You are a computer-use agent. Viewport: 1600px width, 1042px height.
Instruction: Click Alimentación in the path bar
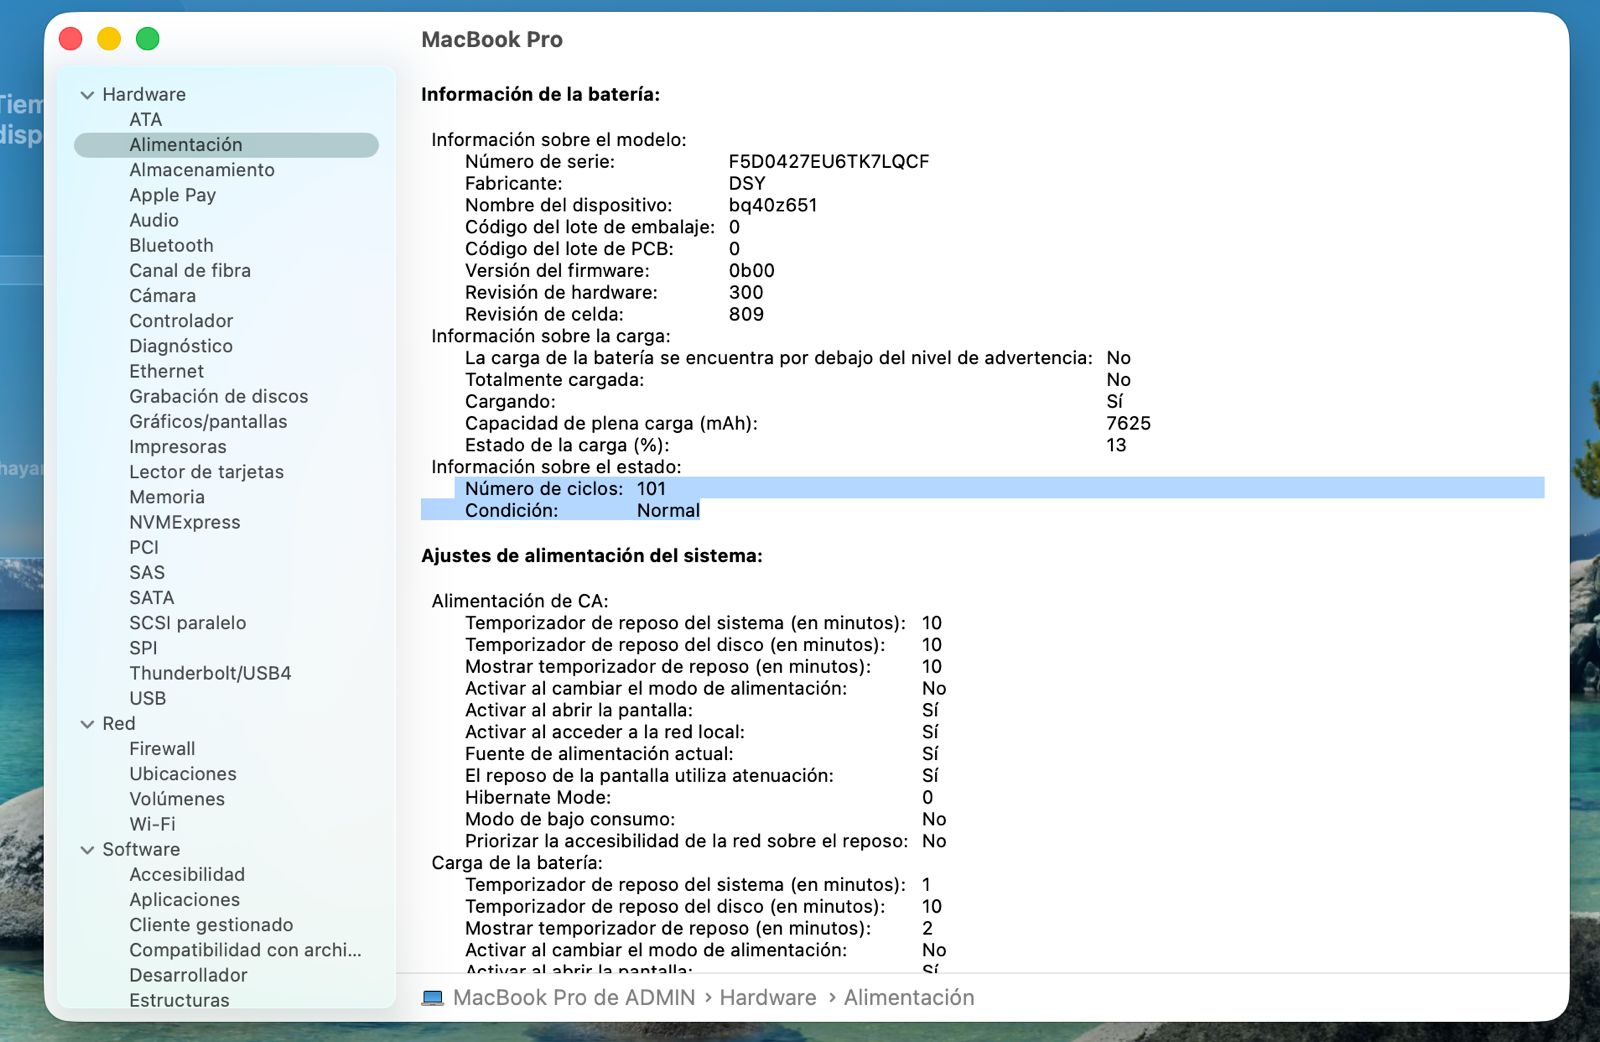[x=909, y=998]
